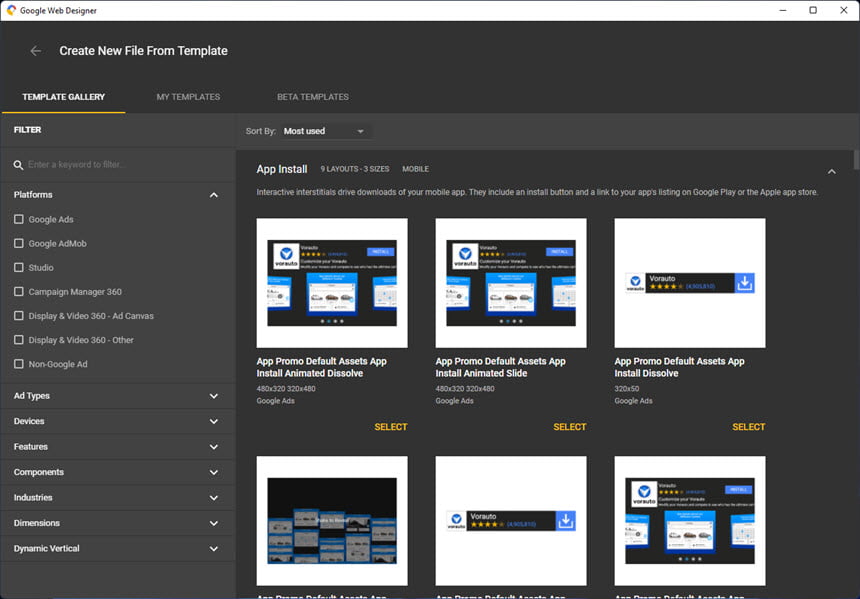
Task: Close the Google Web Designer window
Action: [x=844, y=10]
